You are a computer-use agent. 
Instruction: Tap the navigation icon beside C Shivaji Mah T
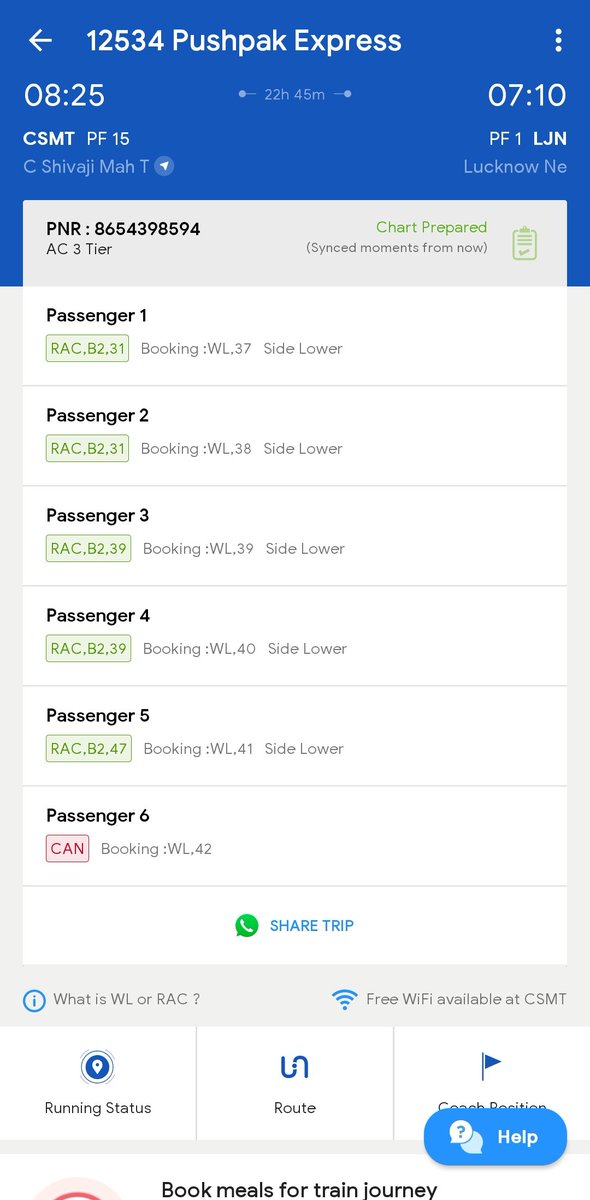[x=164, y=166]
